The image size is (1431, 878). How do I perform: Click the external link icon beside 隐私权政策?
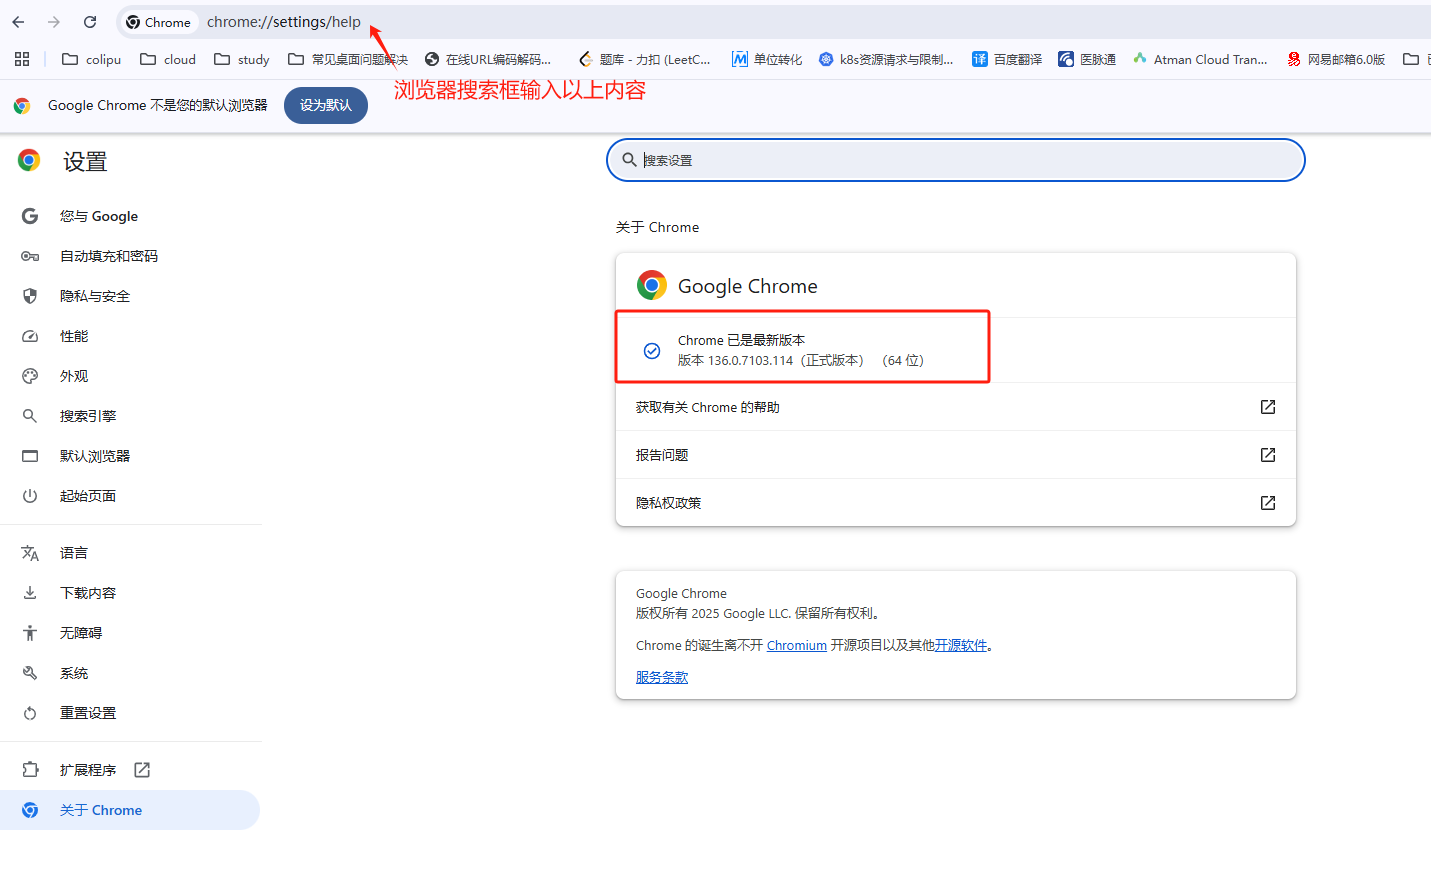pyautogui.click(x=1267, y=502)
